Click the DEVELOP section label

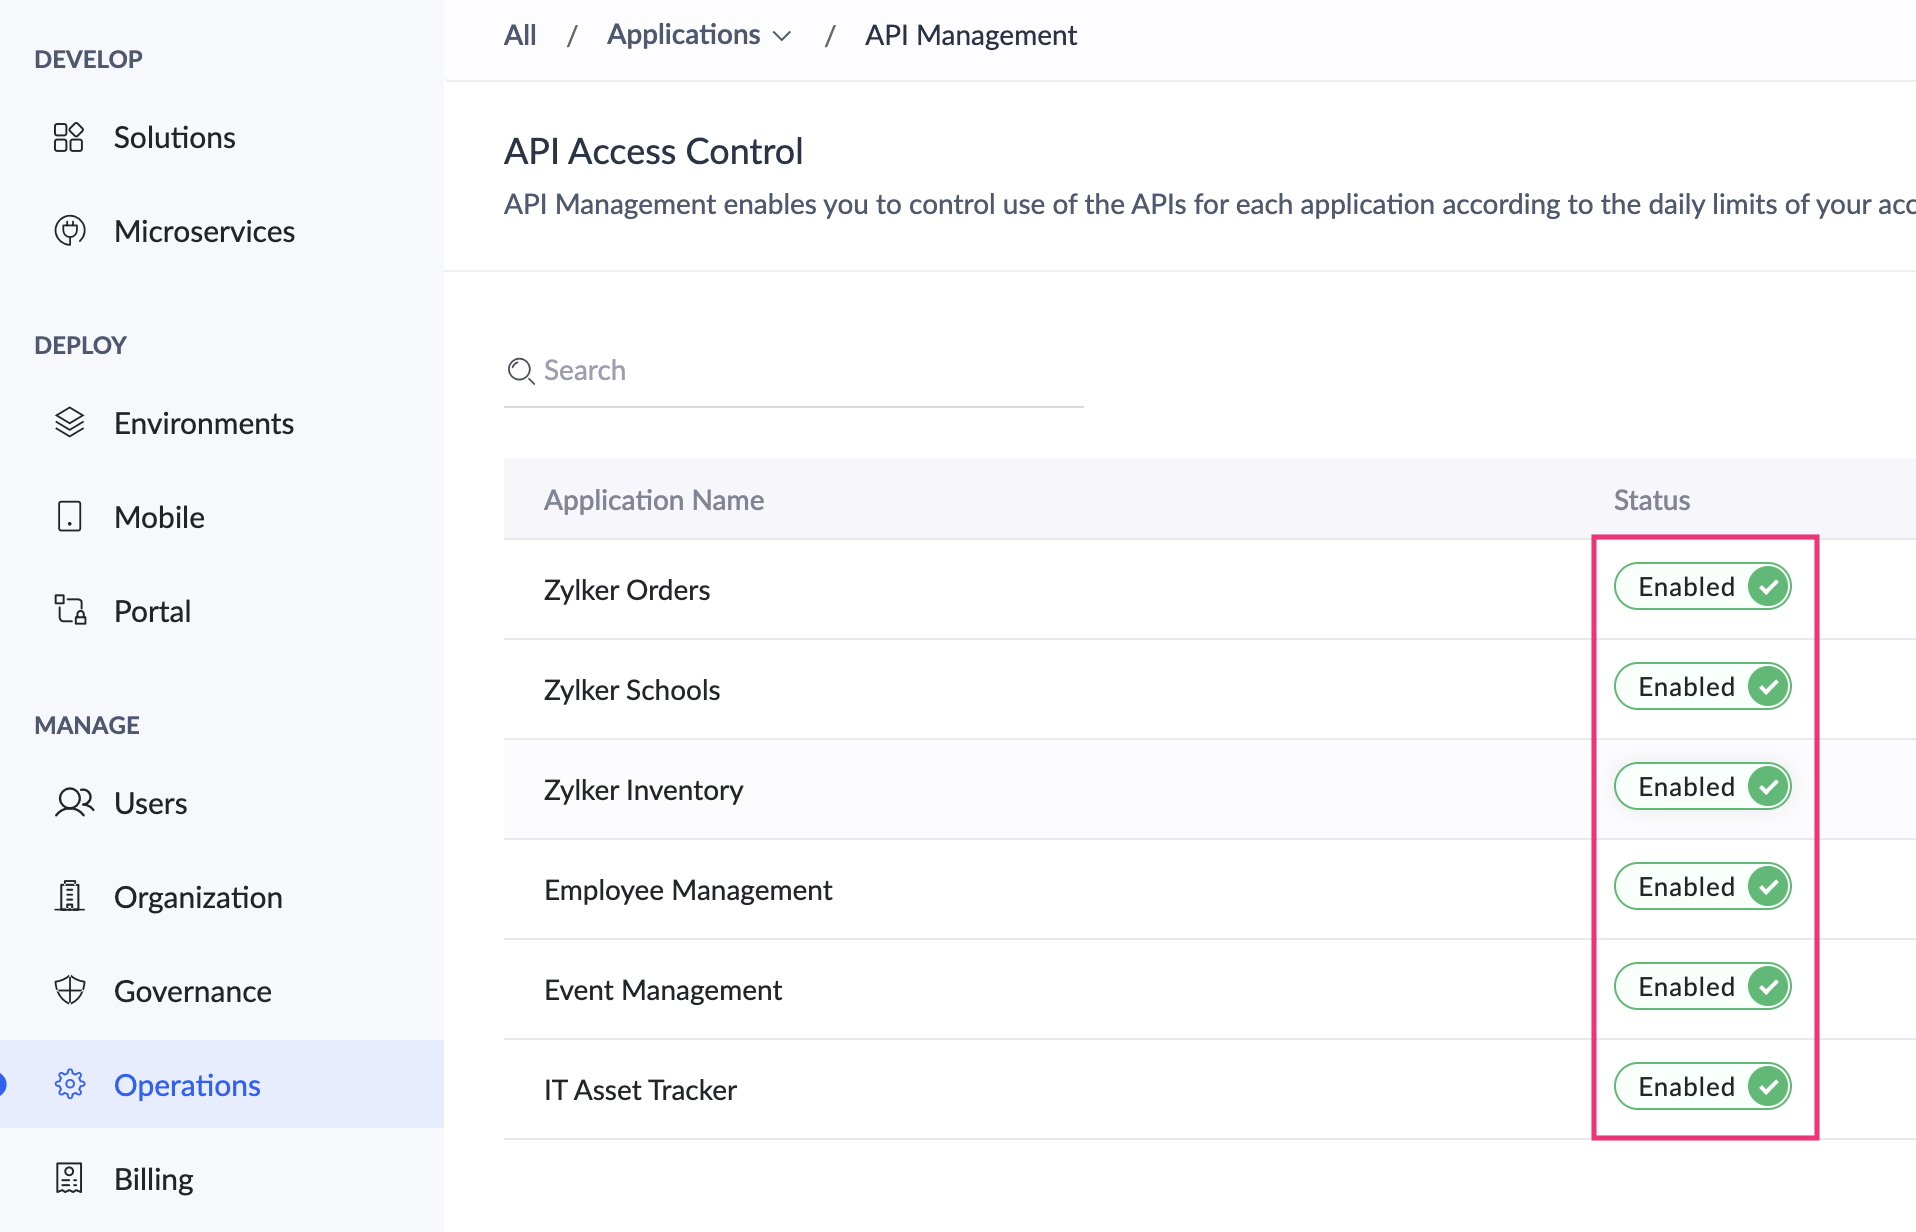[88, 59]
